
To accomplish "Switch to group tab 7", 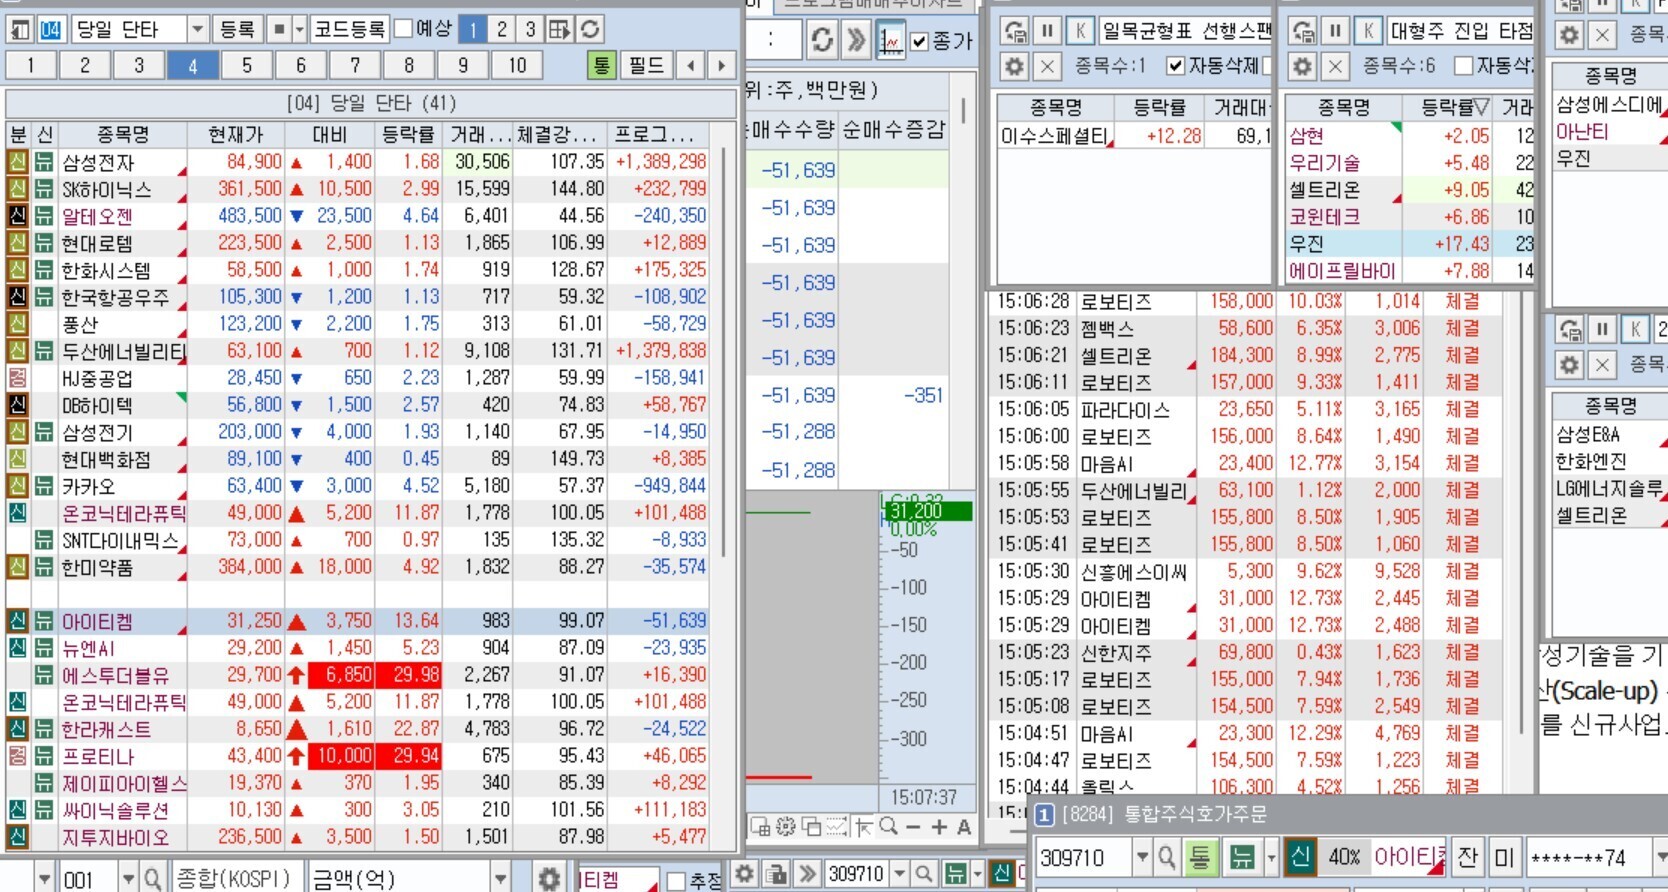I will [354, 66].
